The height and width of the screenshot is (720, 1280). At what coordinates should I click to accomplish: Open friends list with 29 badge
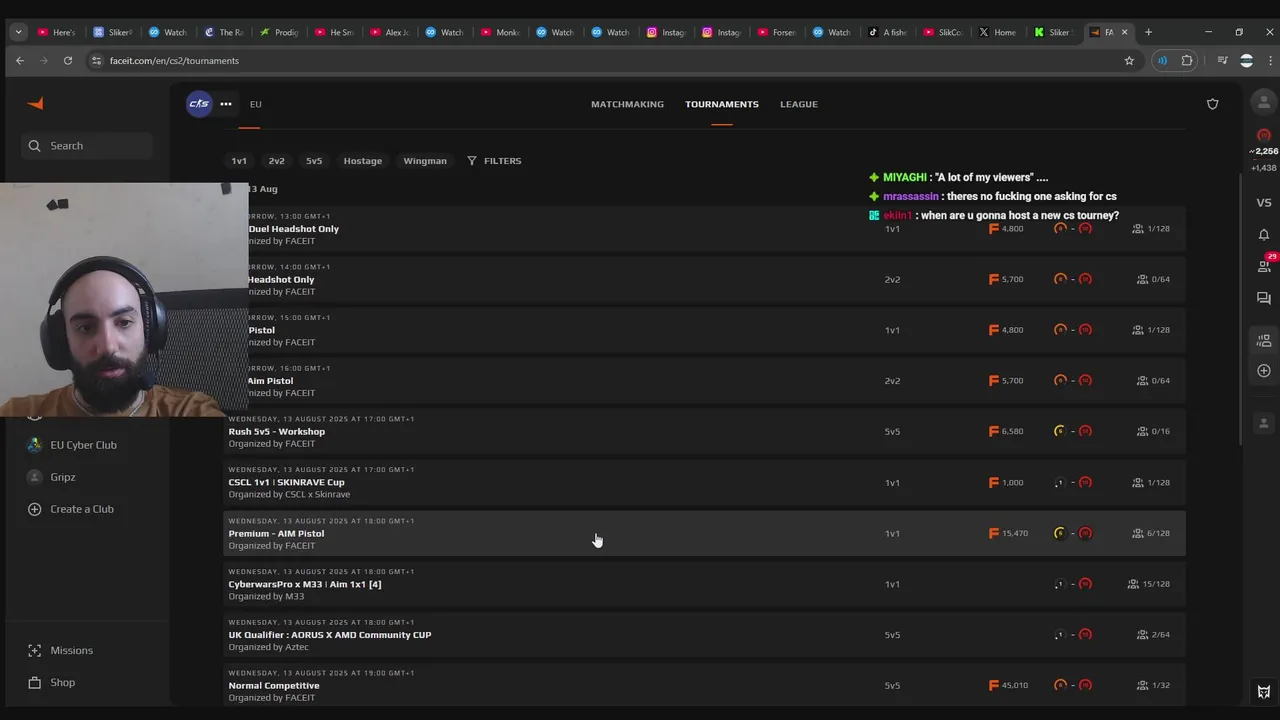[1264, 266]
